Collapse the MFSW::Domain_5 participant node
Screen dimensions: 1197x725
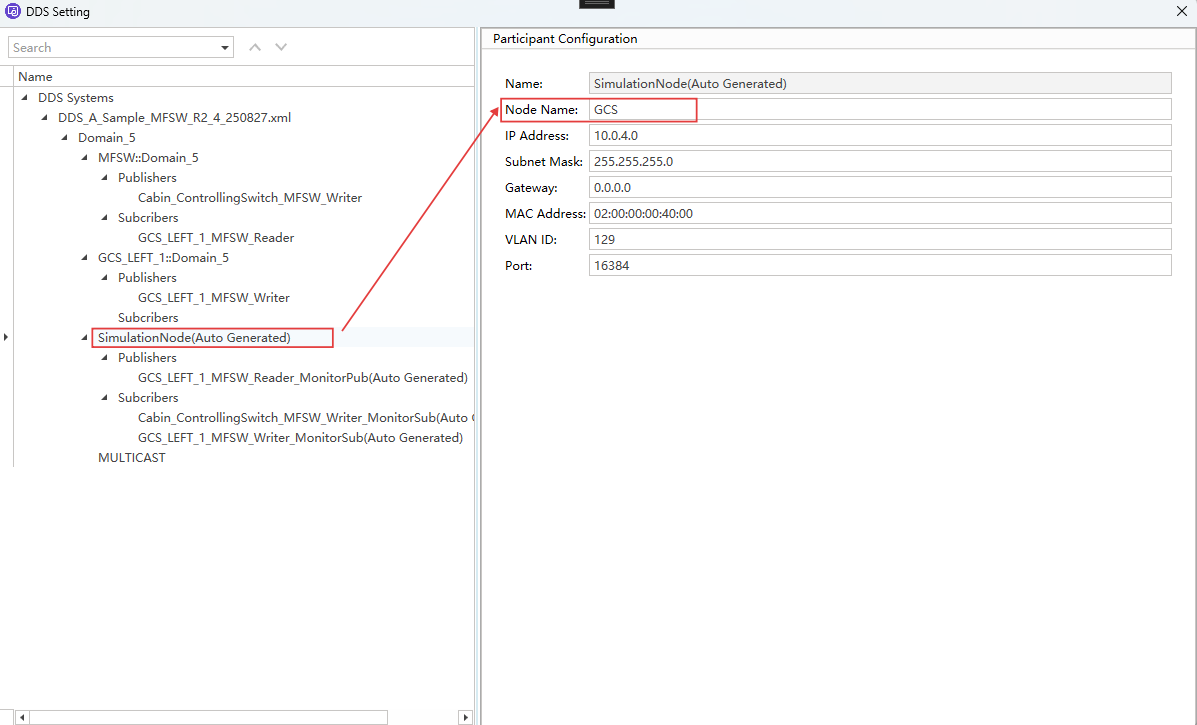(84, 158)
